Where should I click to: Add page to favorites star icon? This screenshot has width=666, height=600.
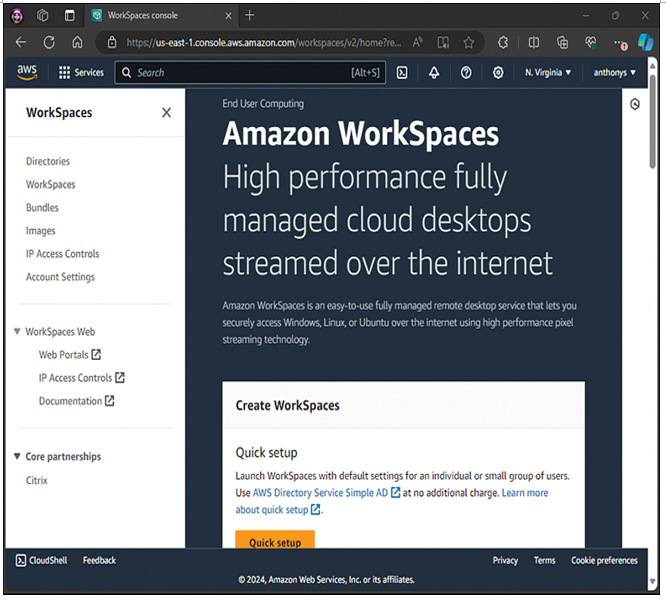click(x=468, y=42)
